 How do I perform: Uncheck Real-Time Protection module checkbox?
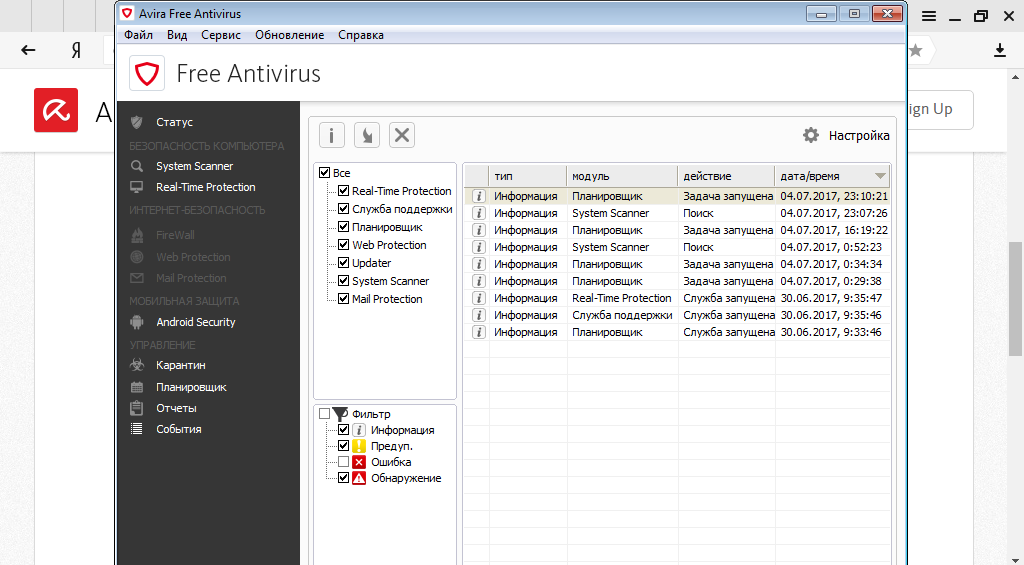coord(344,191)
